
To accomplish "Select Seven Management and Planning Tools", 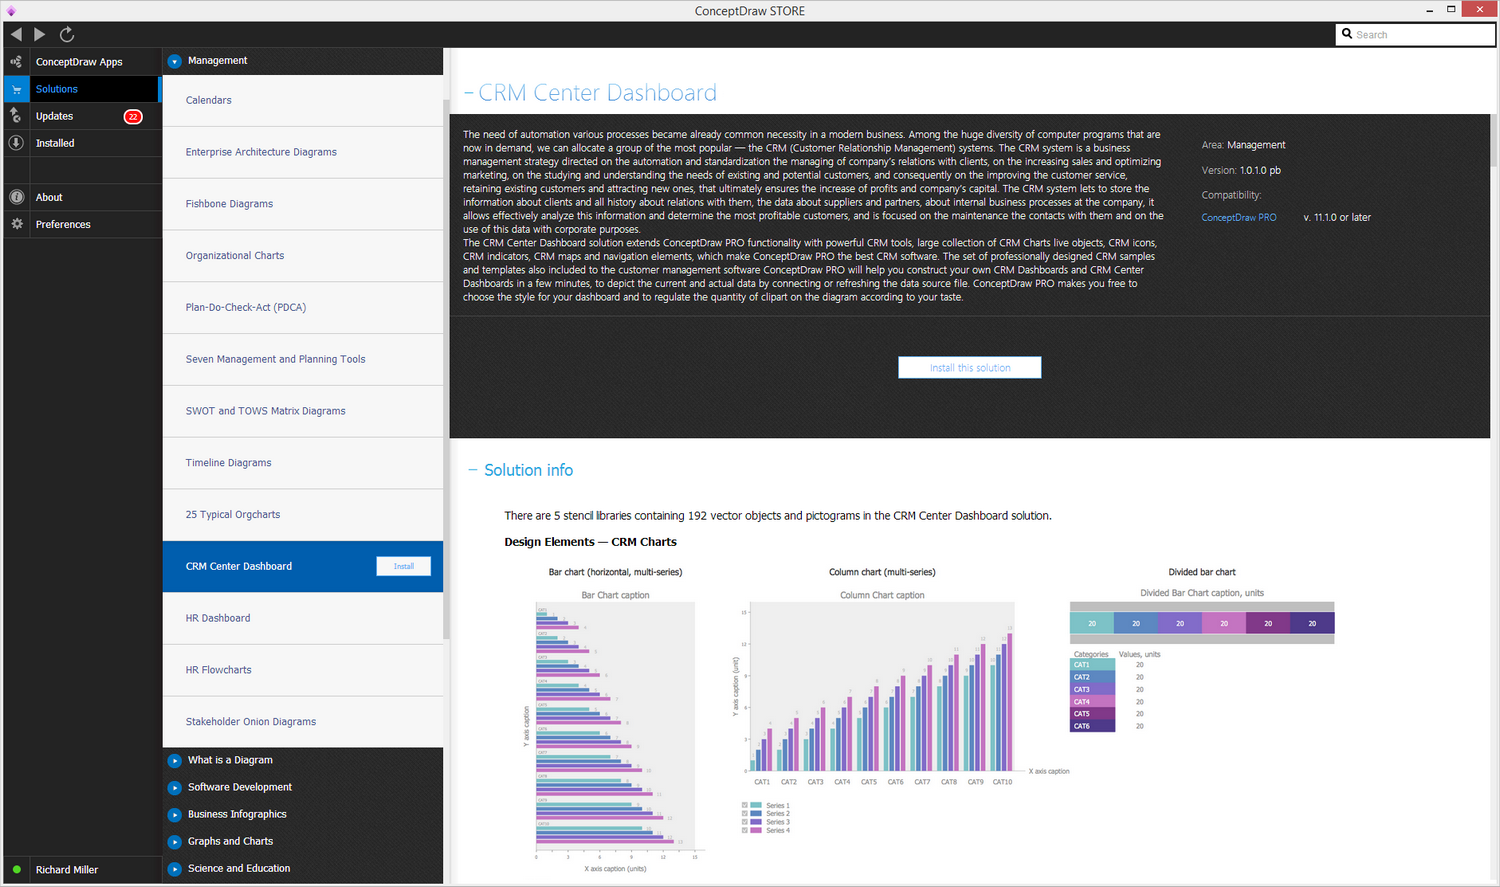I will (303, 360).
